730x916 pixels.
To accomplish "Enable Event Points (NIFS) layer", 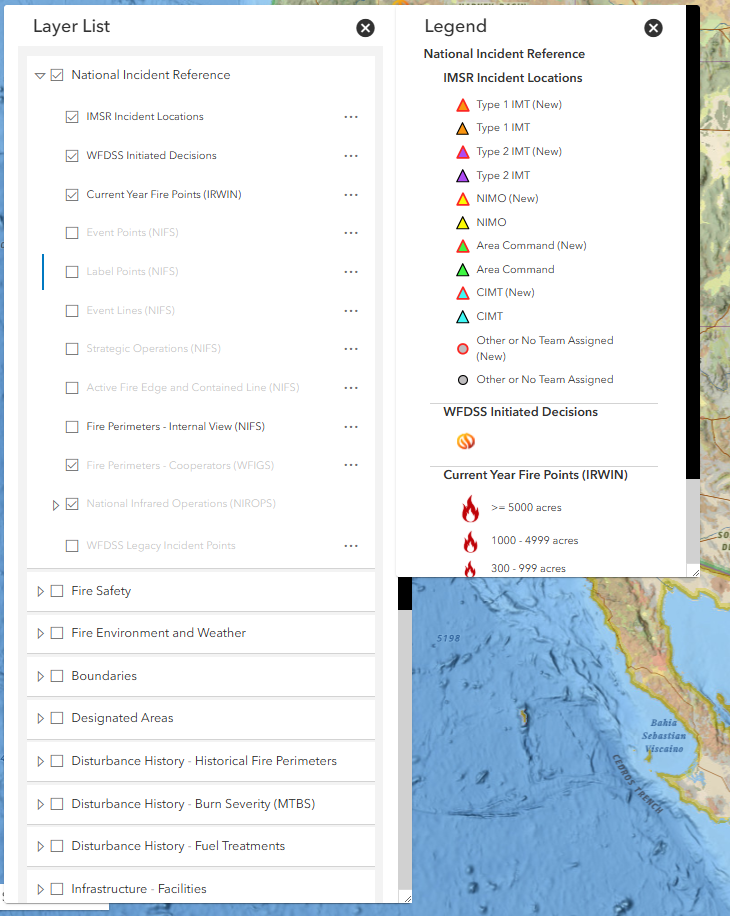I will 72,233.
